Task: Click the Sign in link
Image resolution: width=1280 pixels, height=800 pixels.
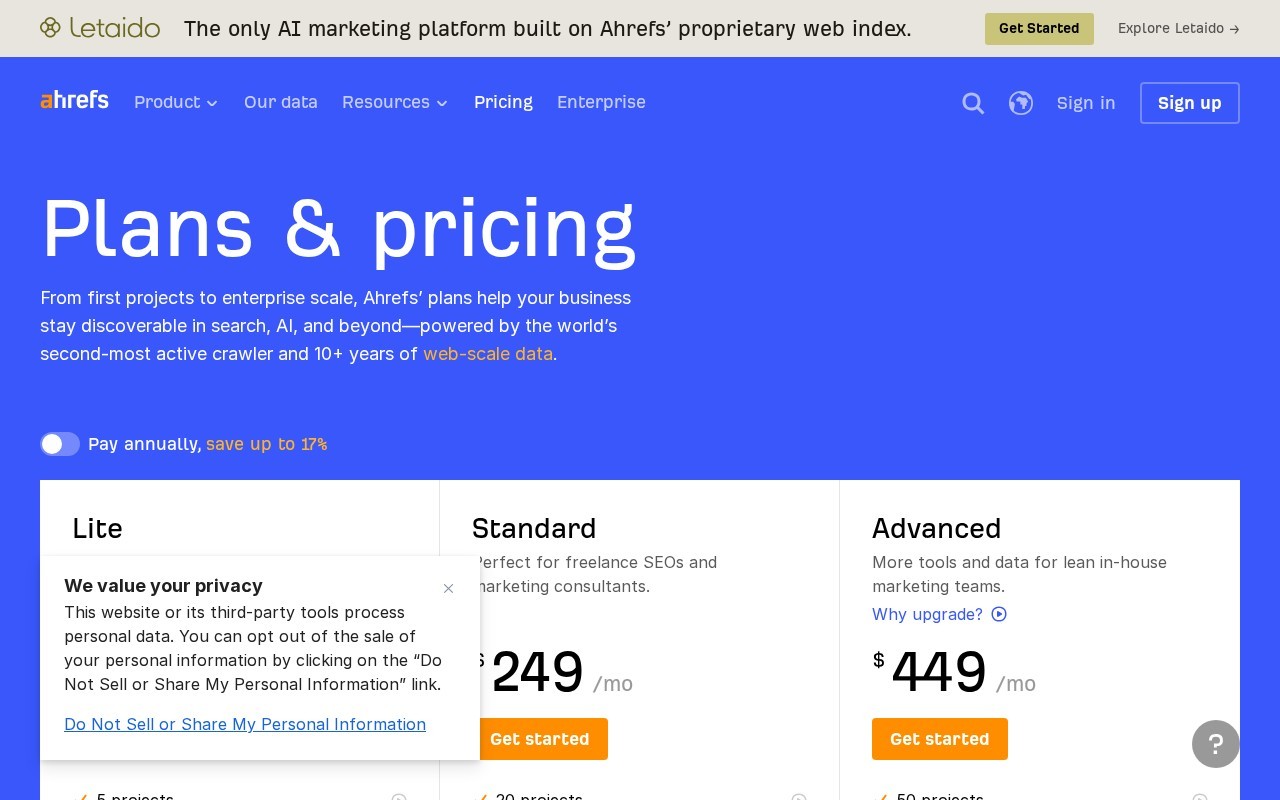Action: click(1086, 103)
